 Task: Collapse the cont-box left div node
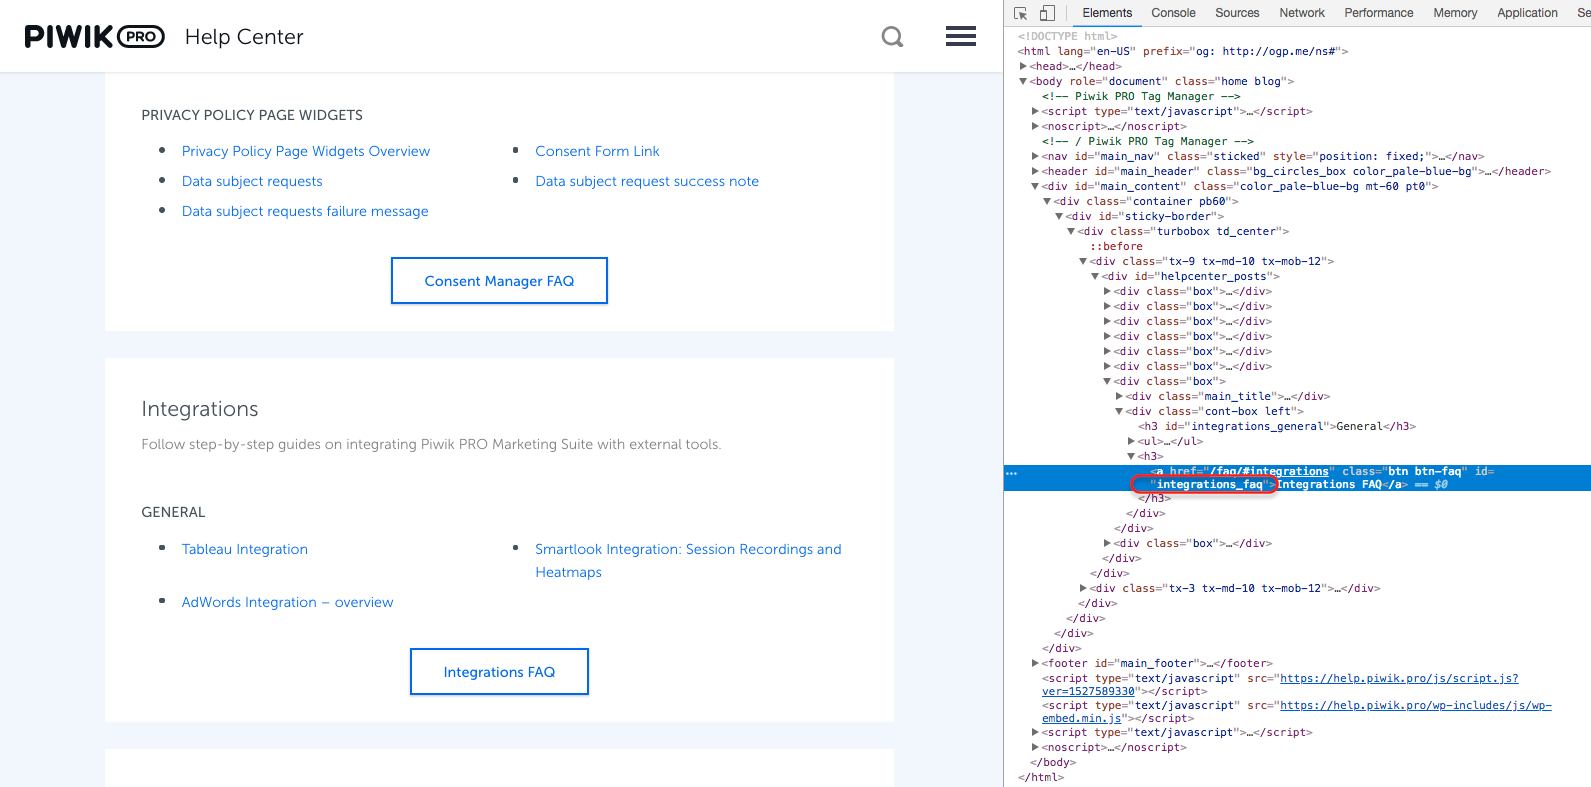(1119, 411)
